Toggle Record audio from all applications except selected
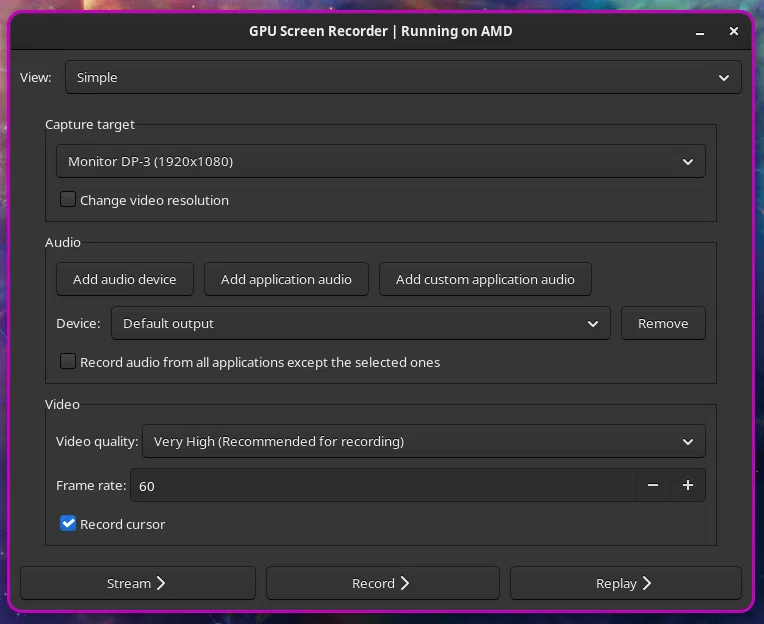Viewport: 764px width, 624px height. pos(68,361)
